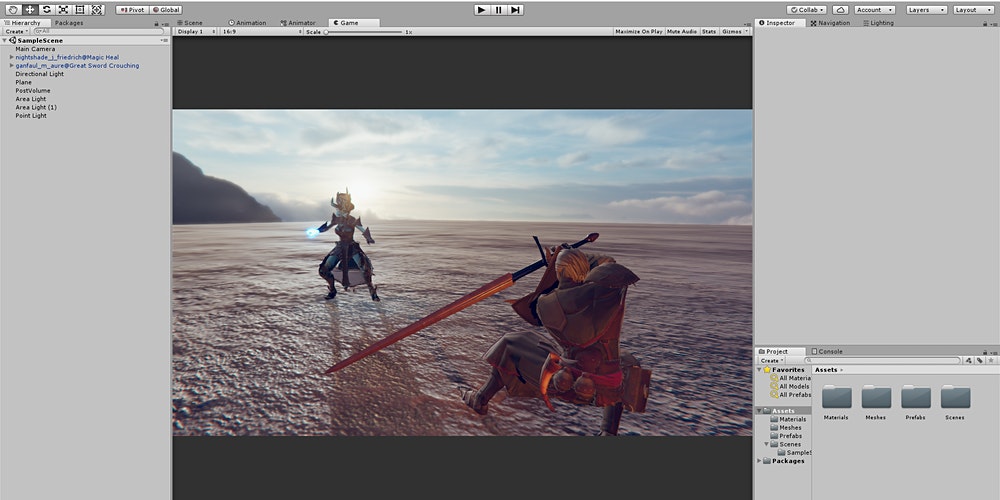The height and width of the screenshot is (500, 1000).
Task: Start Play mode
Action: pos(482,10)
